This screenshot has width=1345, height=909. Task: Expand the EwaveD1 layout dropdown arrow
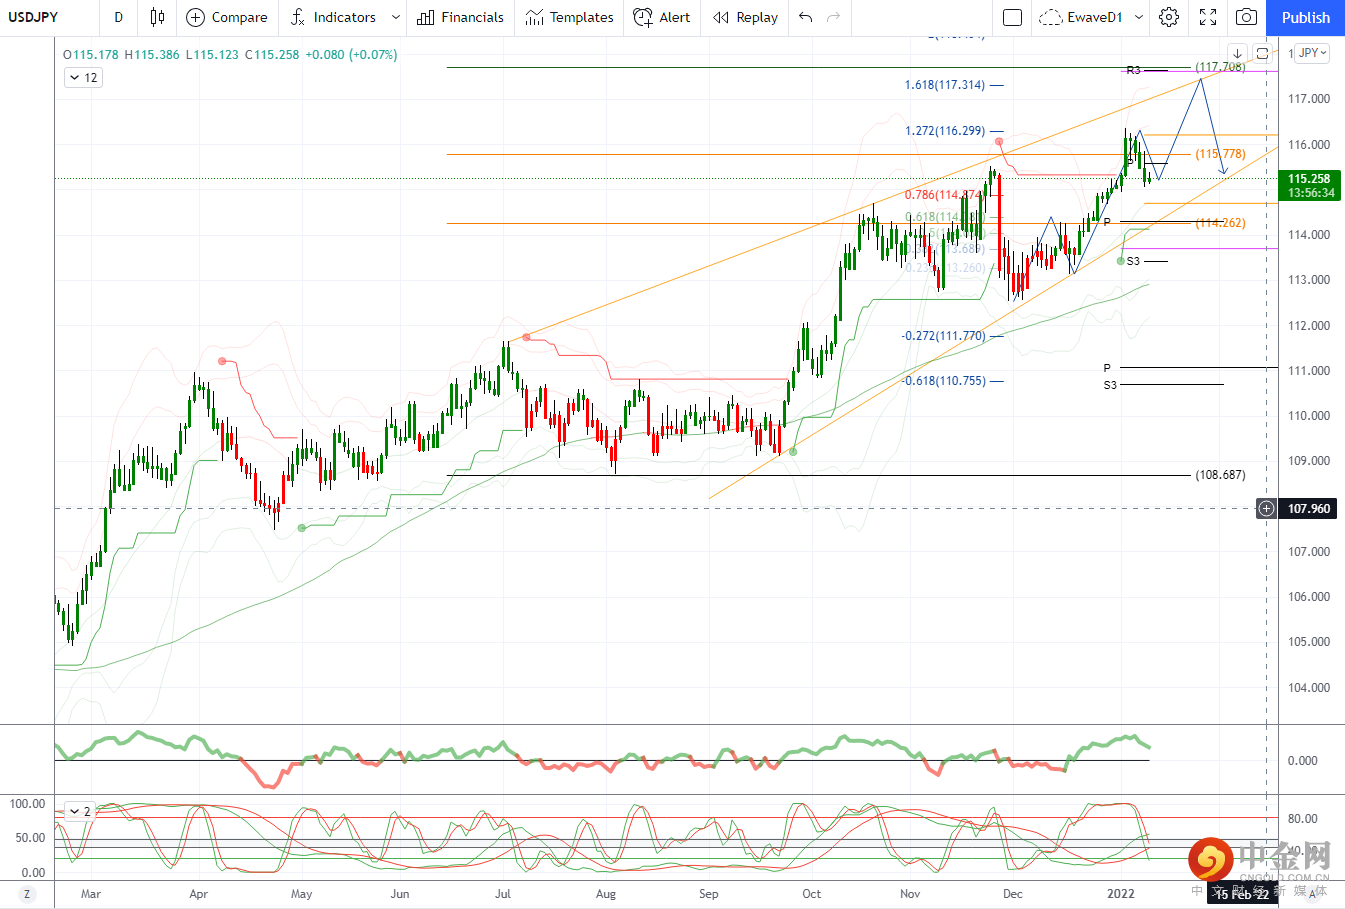(x=1138, y=17)
